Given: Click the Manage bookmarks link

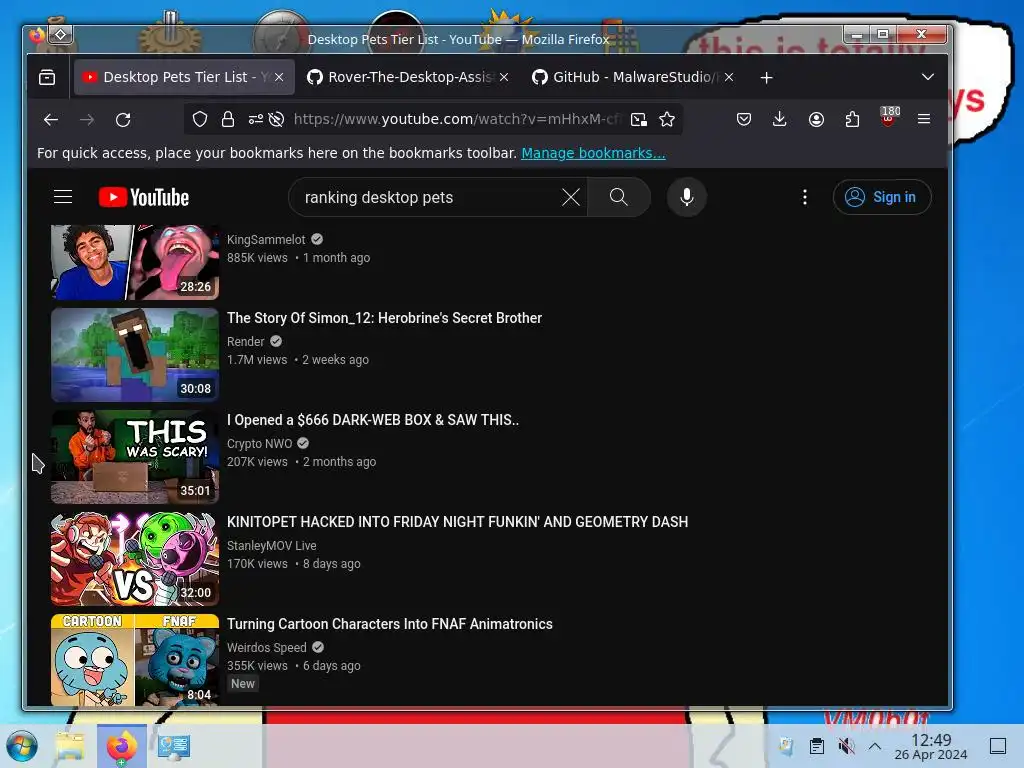Looking at the screenshot, I should click(x=593, y=153).
